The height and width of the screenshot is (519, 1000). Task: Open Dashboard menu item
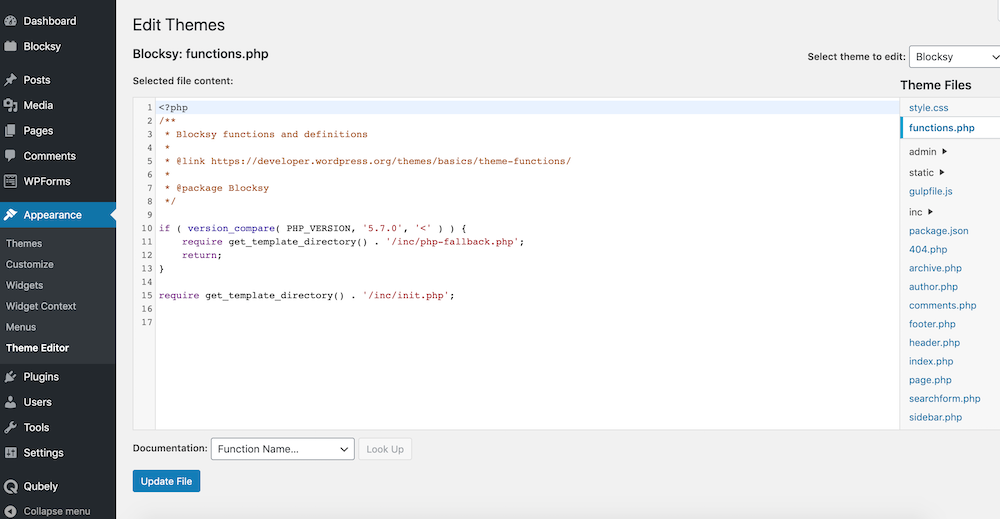(50, 21)
